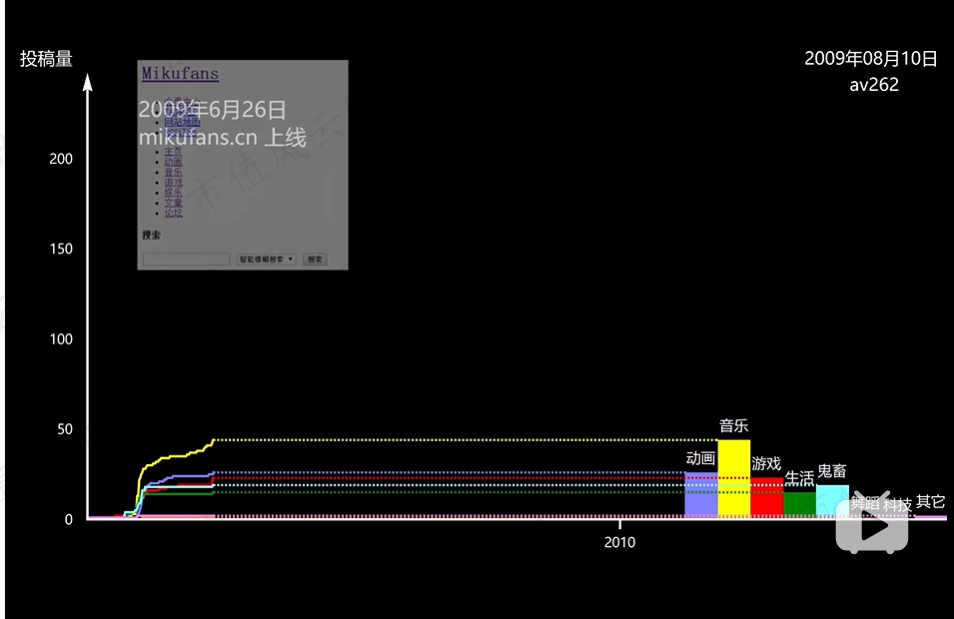Select the red 游戏 bar

click(x=767, y=498)
